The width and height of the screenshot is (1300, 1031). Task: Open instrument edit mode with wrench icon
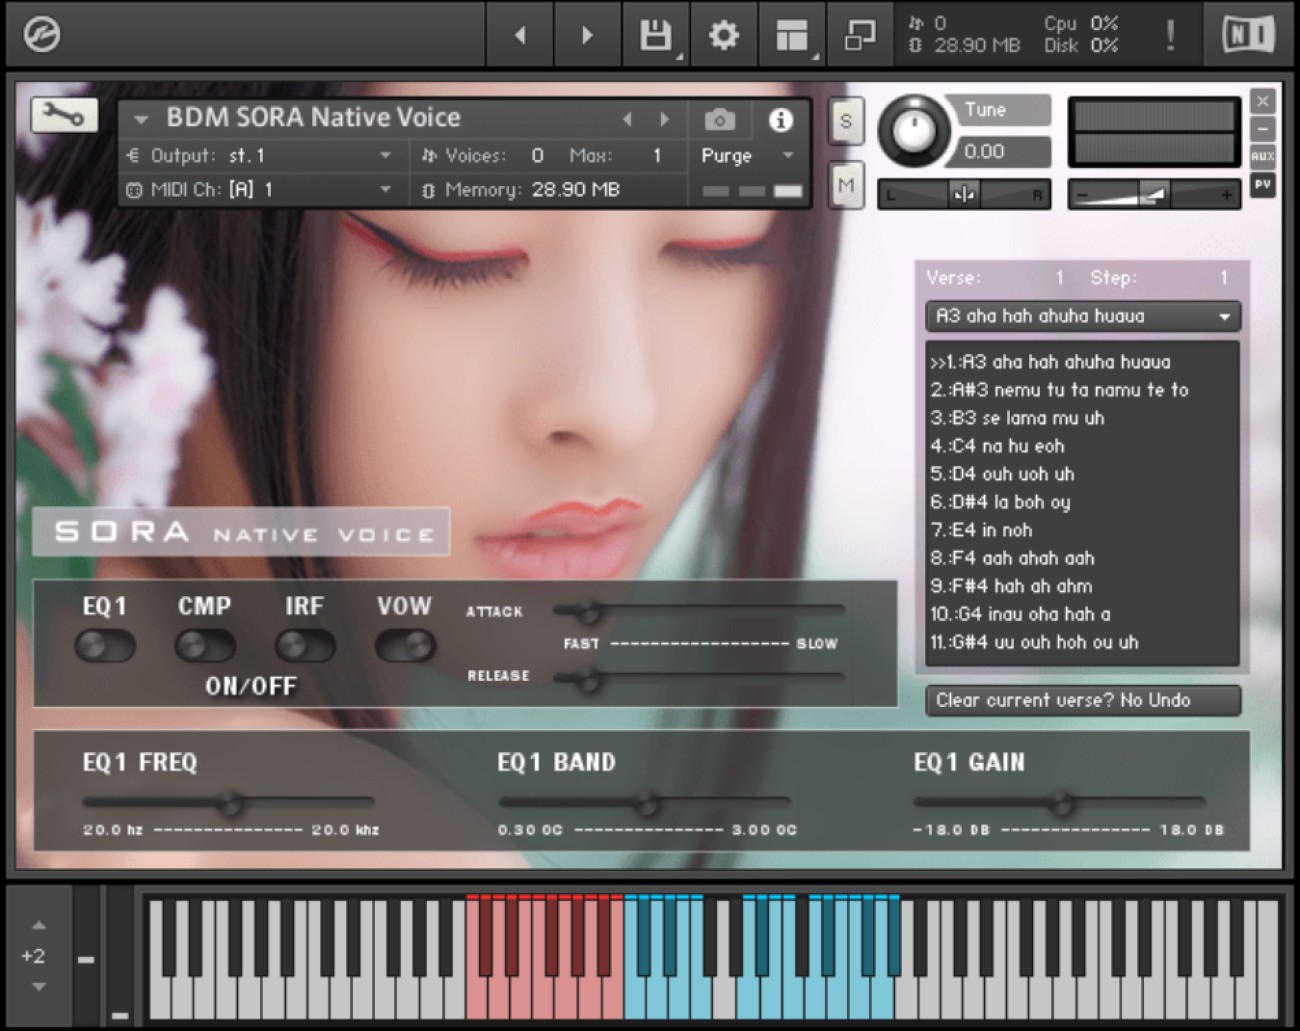click(x=64, y=115)
